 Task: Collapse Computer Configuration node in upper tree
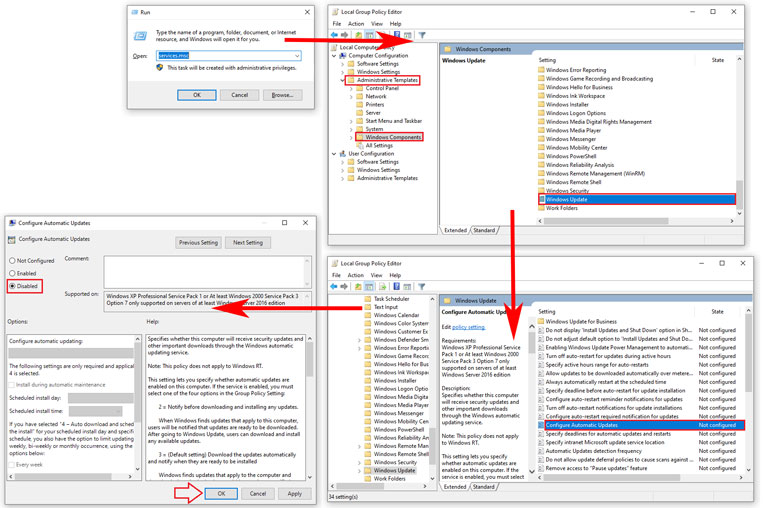(334, 56)
